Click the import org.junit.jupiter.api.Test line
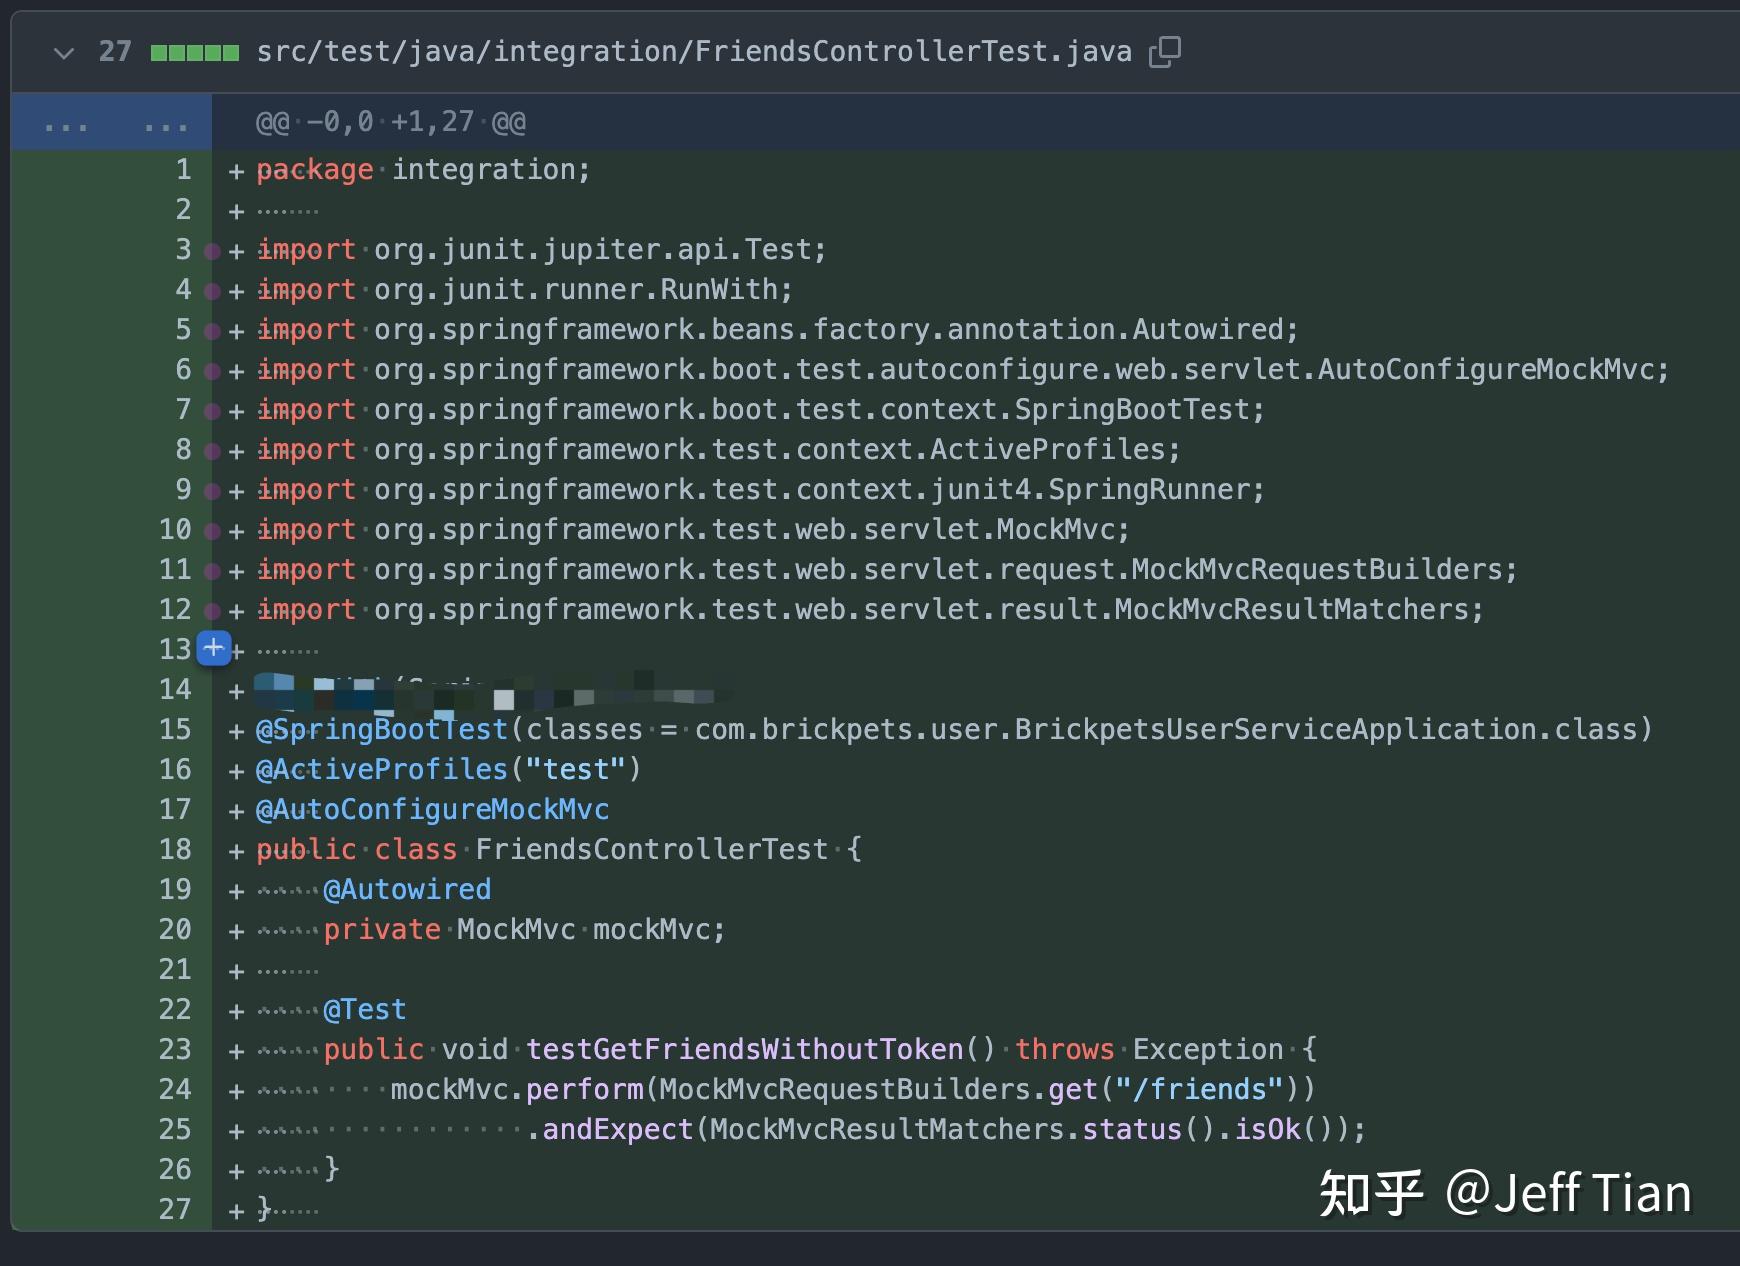1740x1266 pixels. pos(541,249)
